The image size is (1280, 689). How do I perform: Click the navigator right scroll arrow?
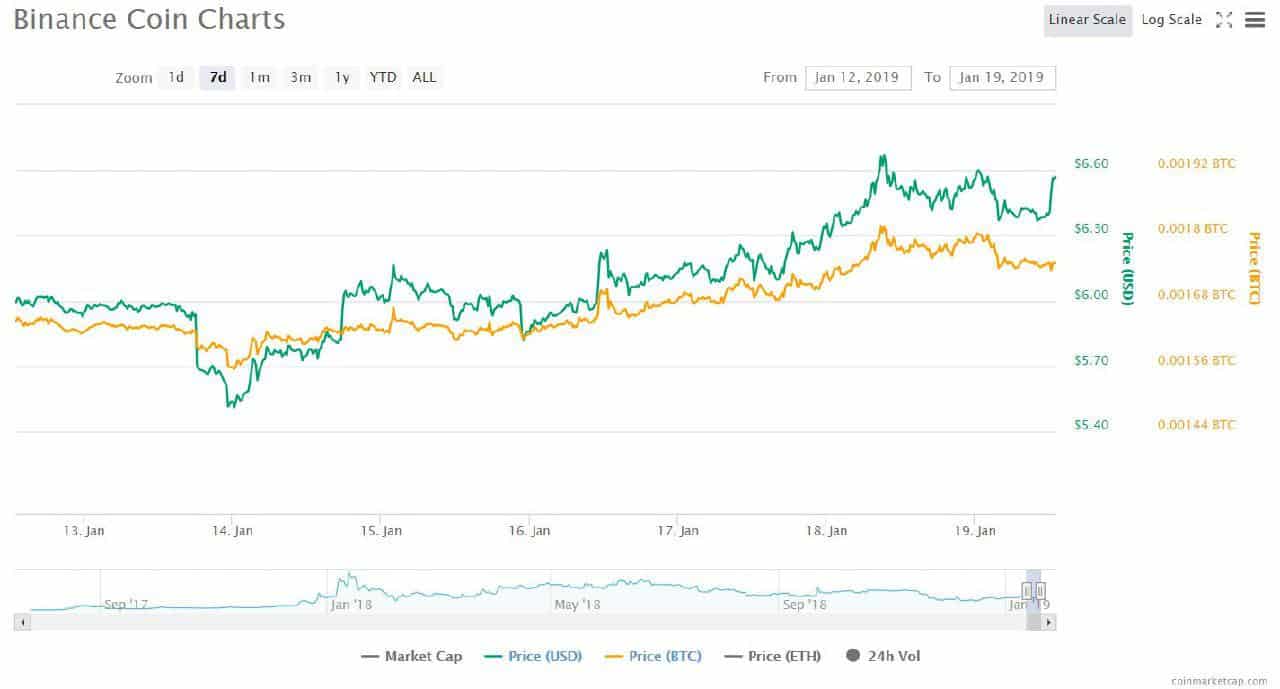coord(1048,622)
